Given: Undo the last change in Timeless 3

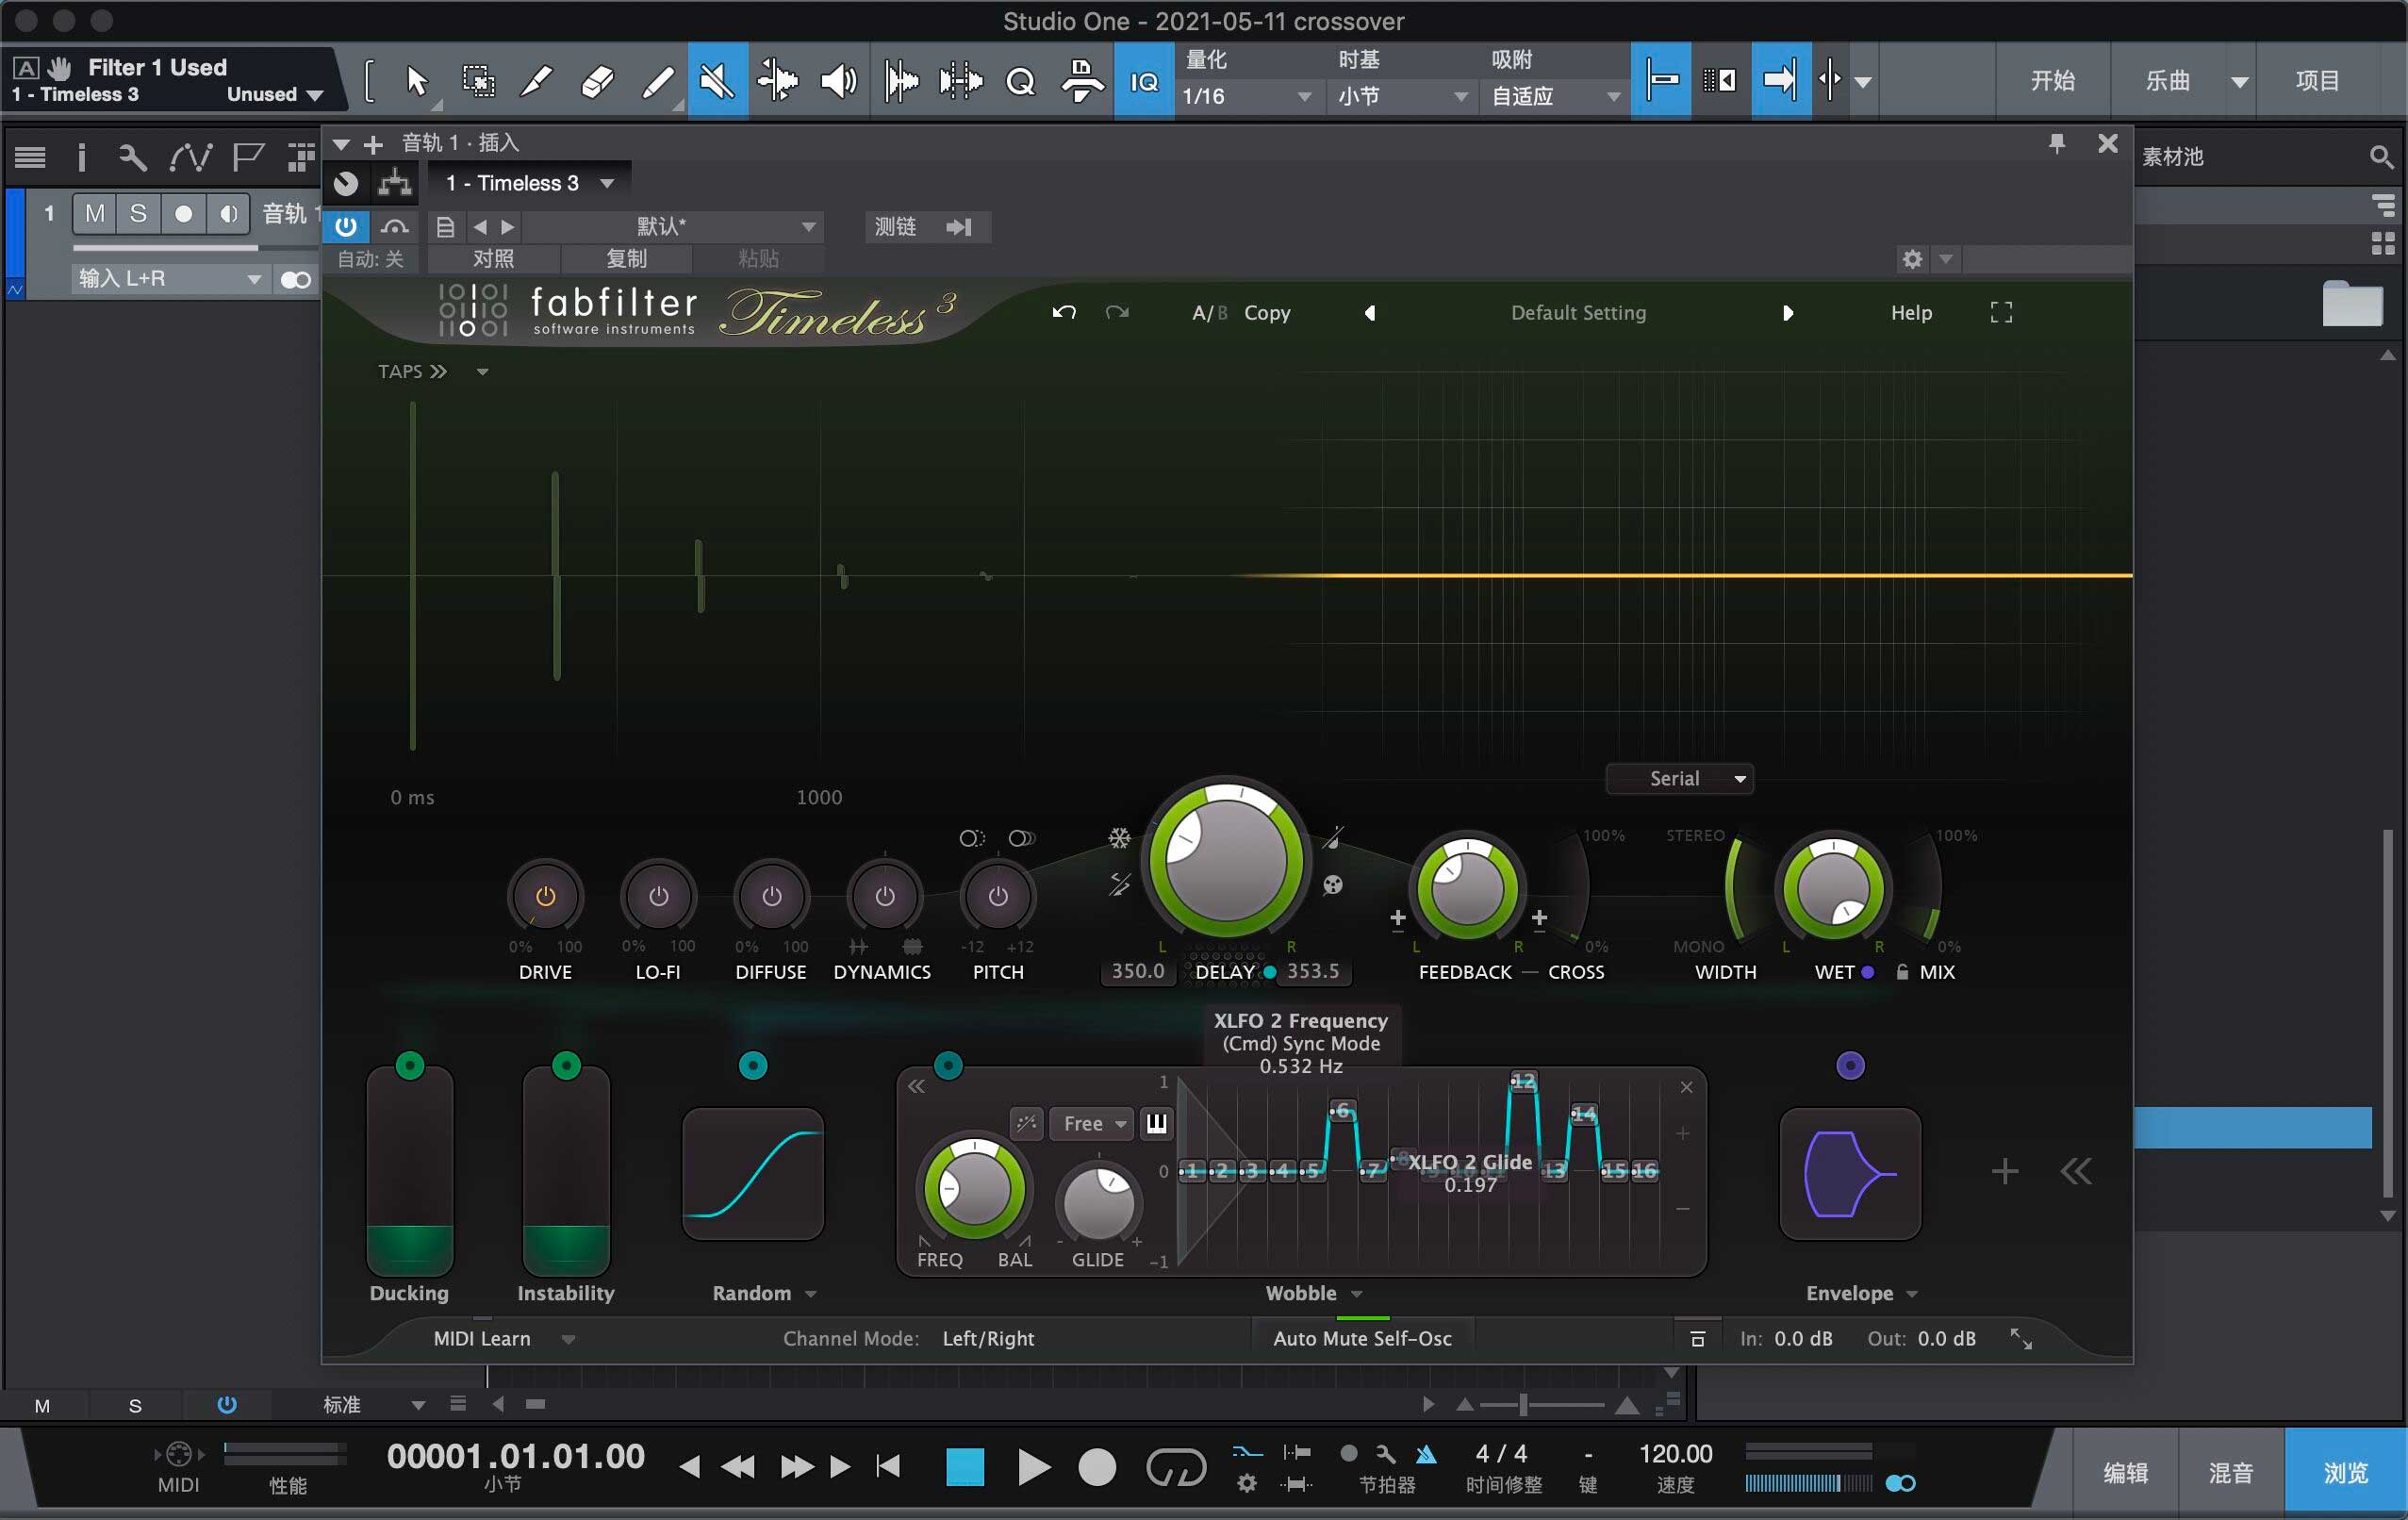Looking at the screenshot, I should [x=1064, y=312].
